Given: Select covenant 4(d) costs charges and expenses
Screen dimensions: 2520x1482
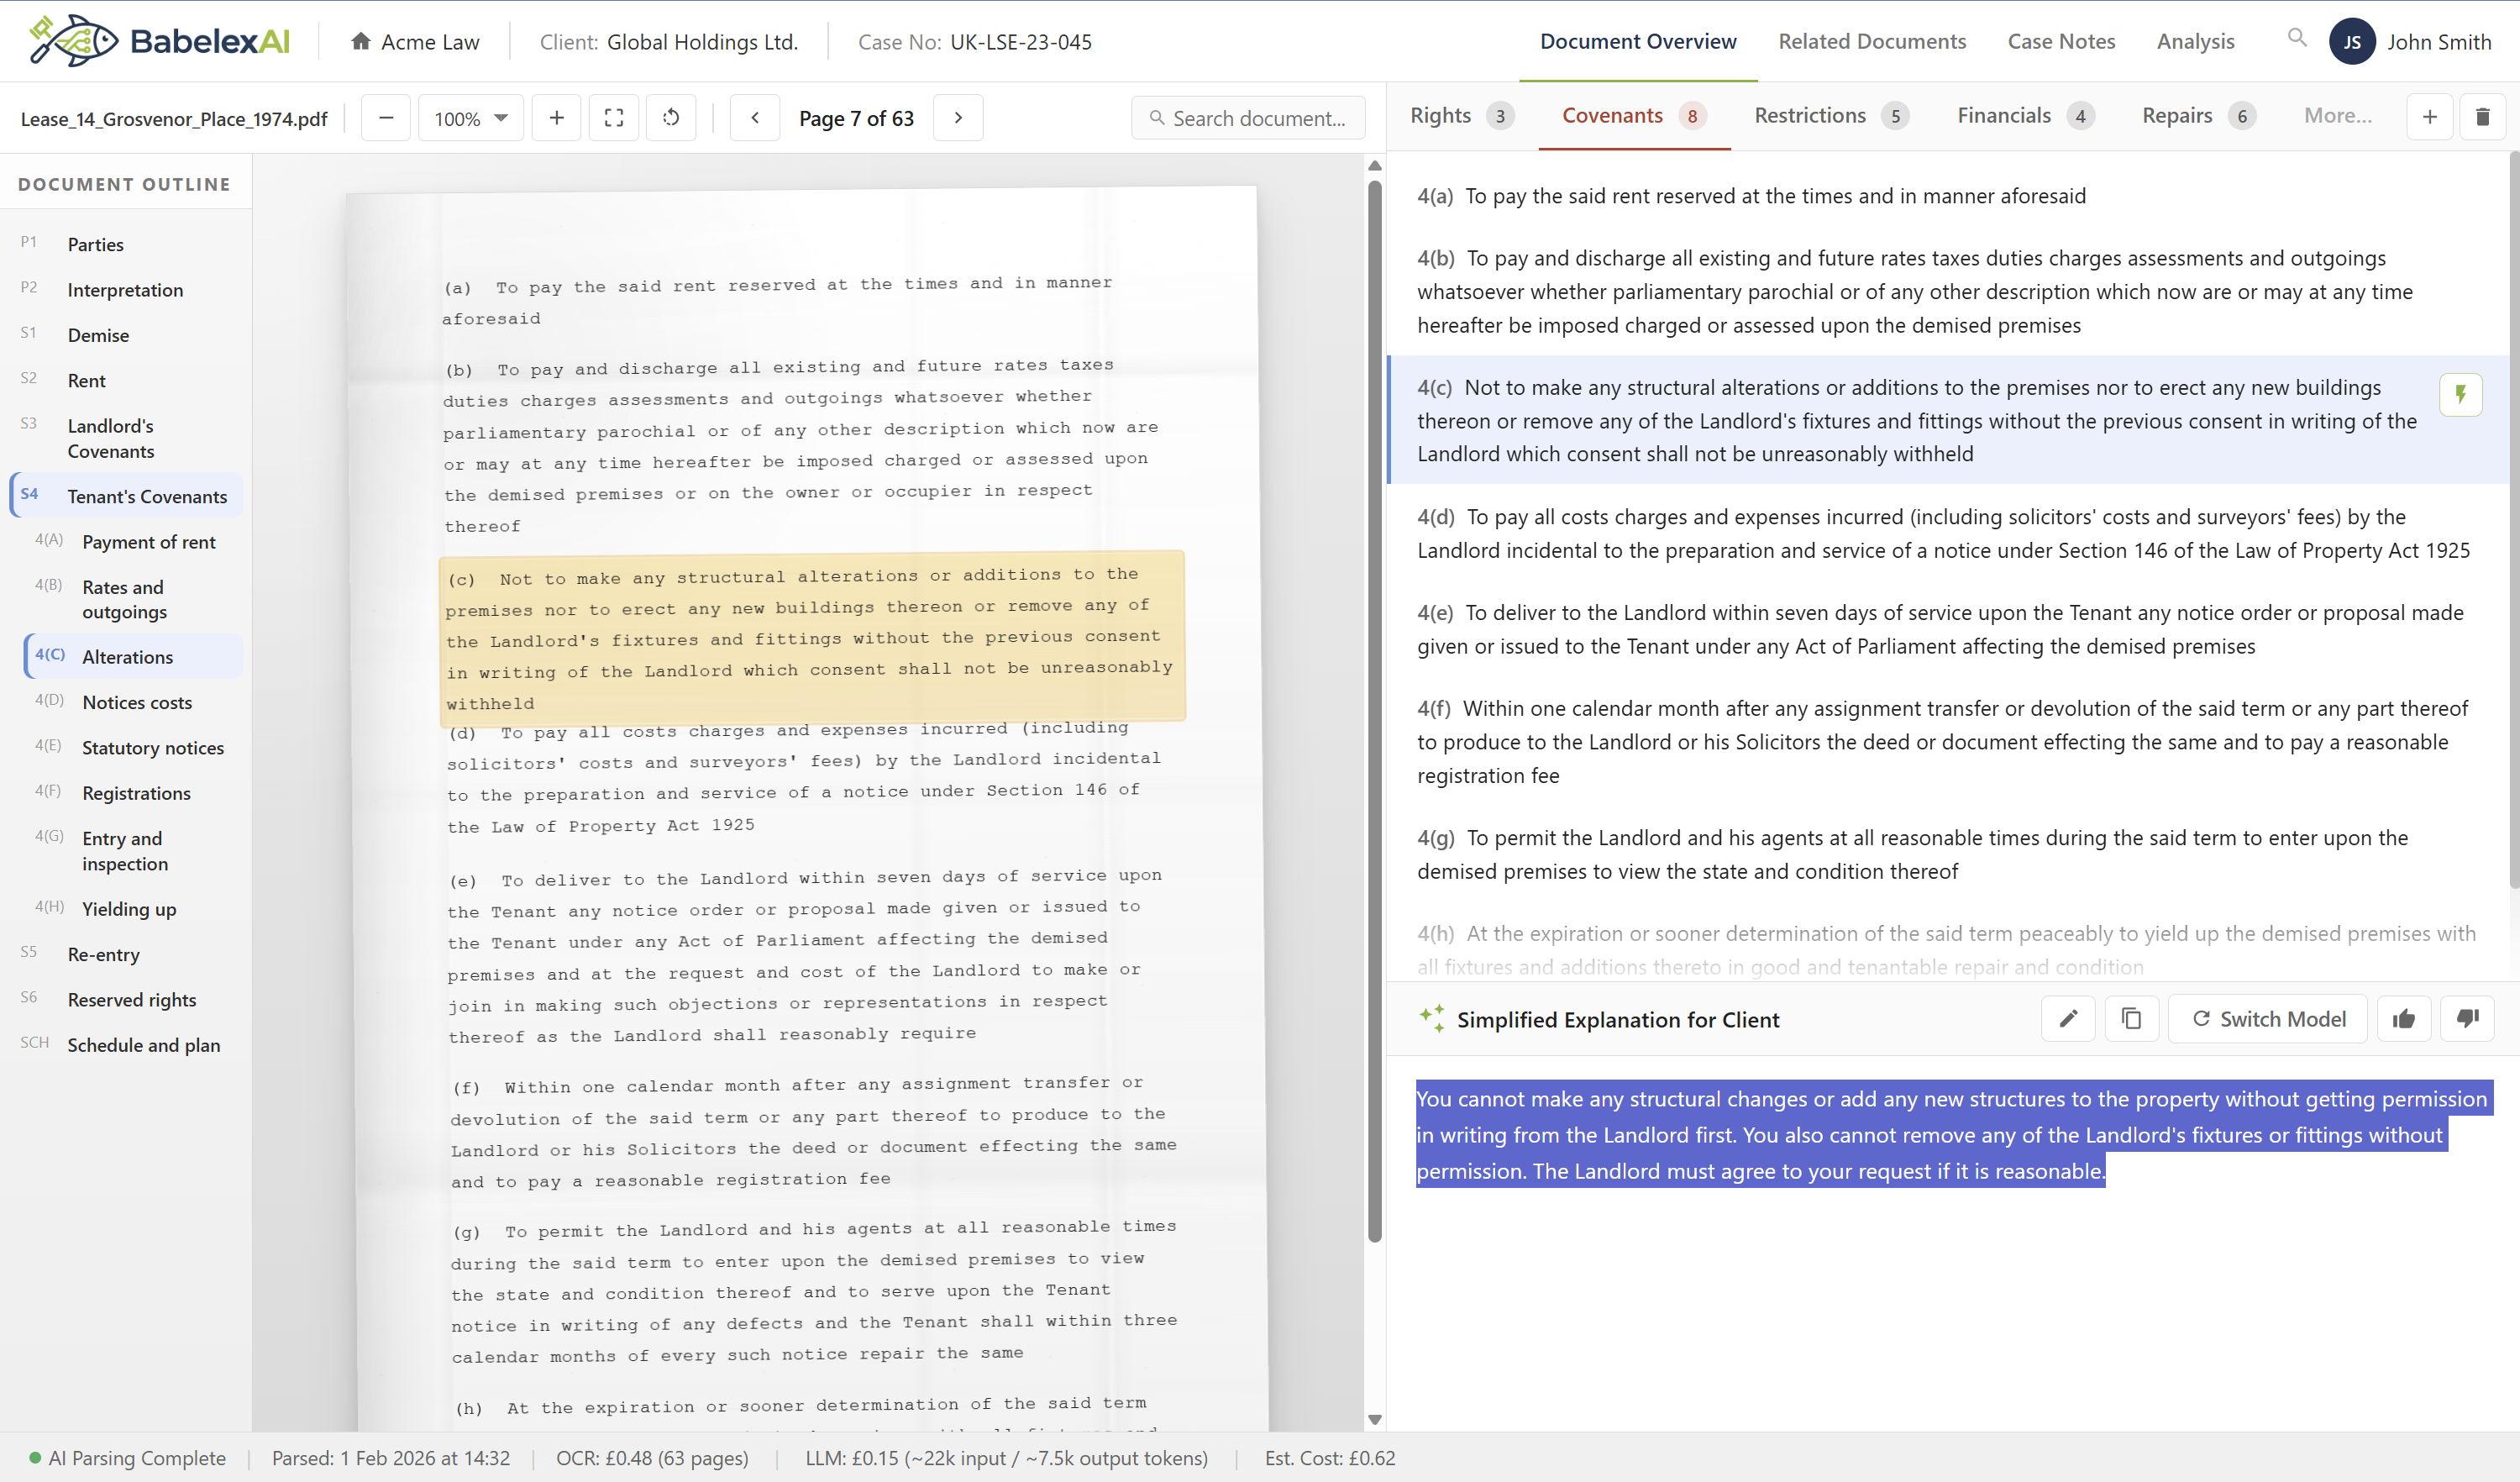Looking at the screenshot, I should 1948,533.
